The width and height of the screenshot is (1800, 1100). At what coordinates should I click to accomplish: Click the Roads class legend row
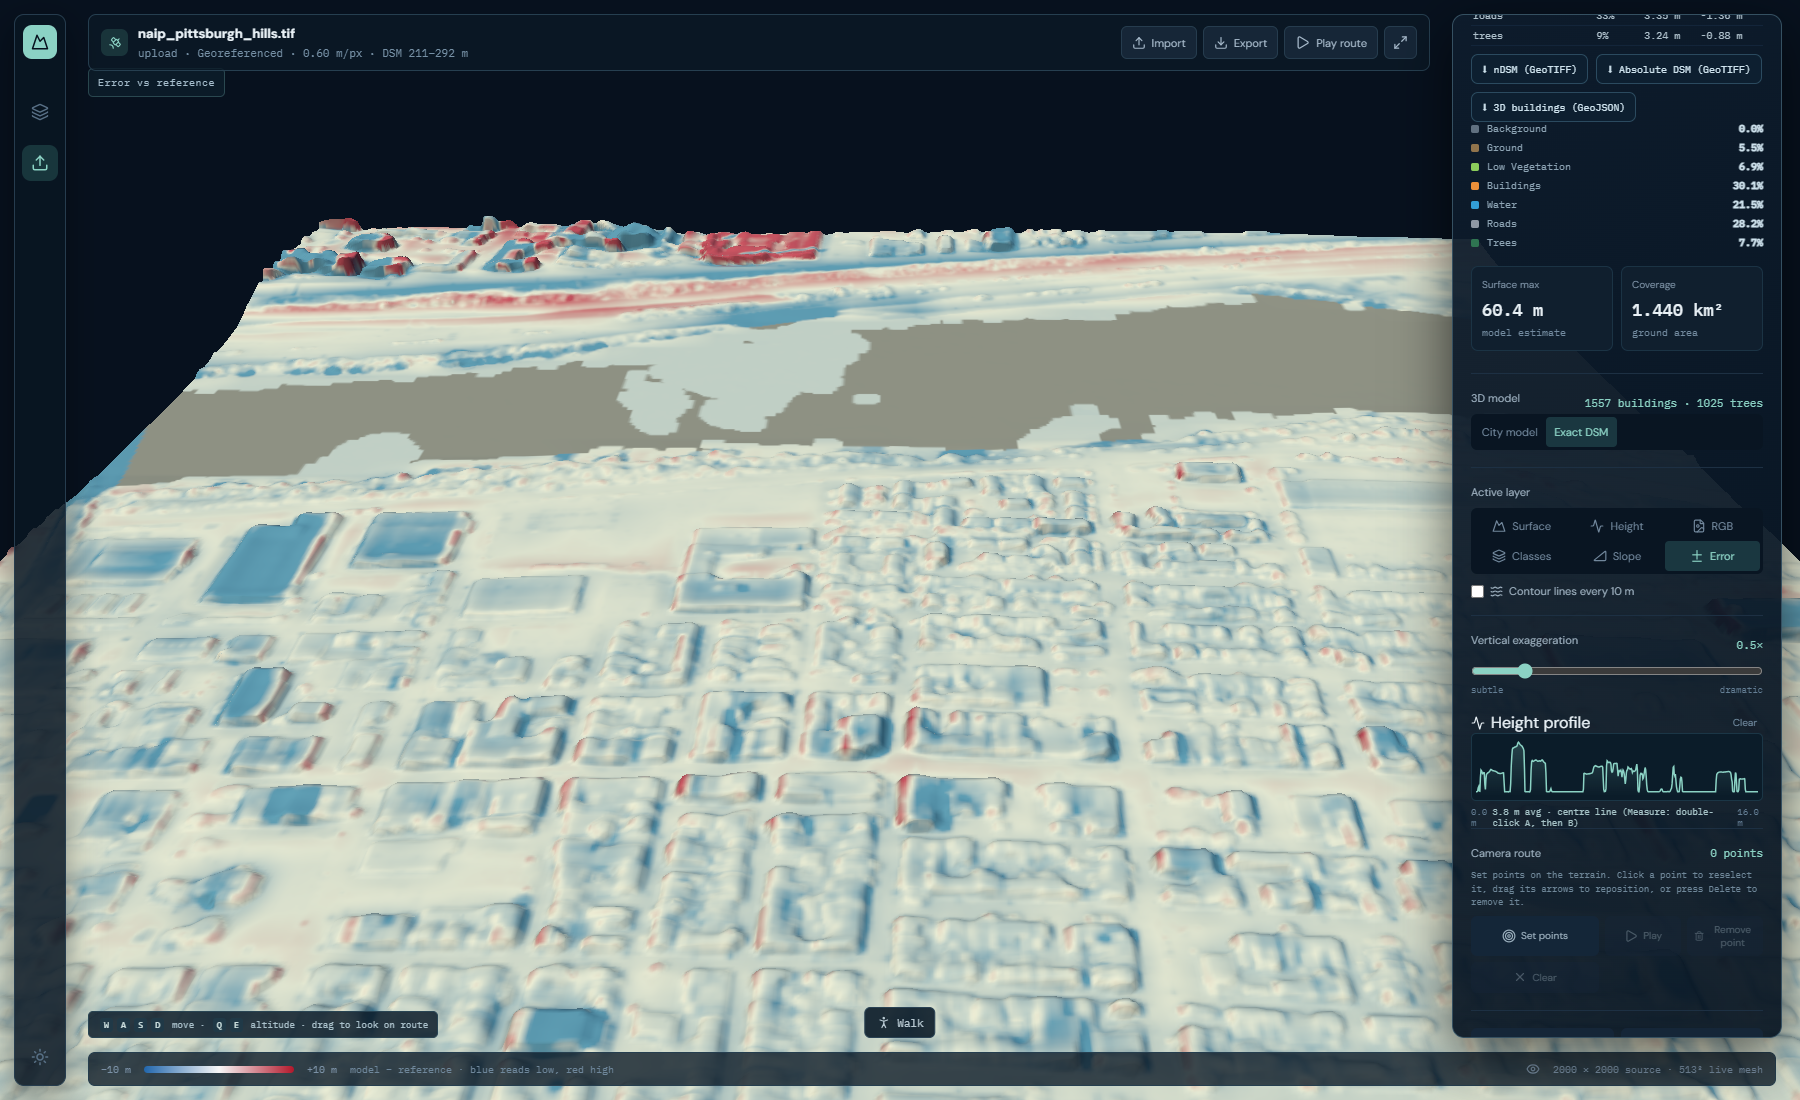1616,224
